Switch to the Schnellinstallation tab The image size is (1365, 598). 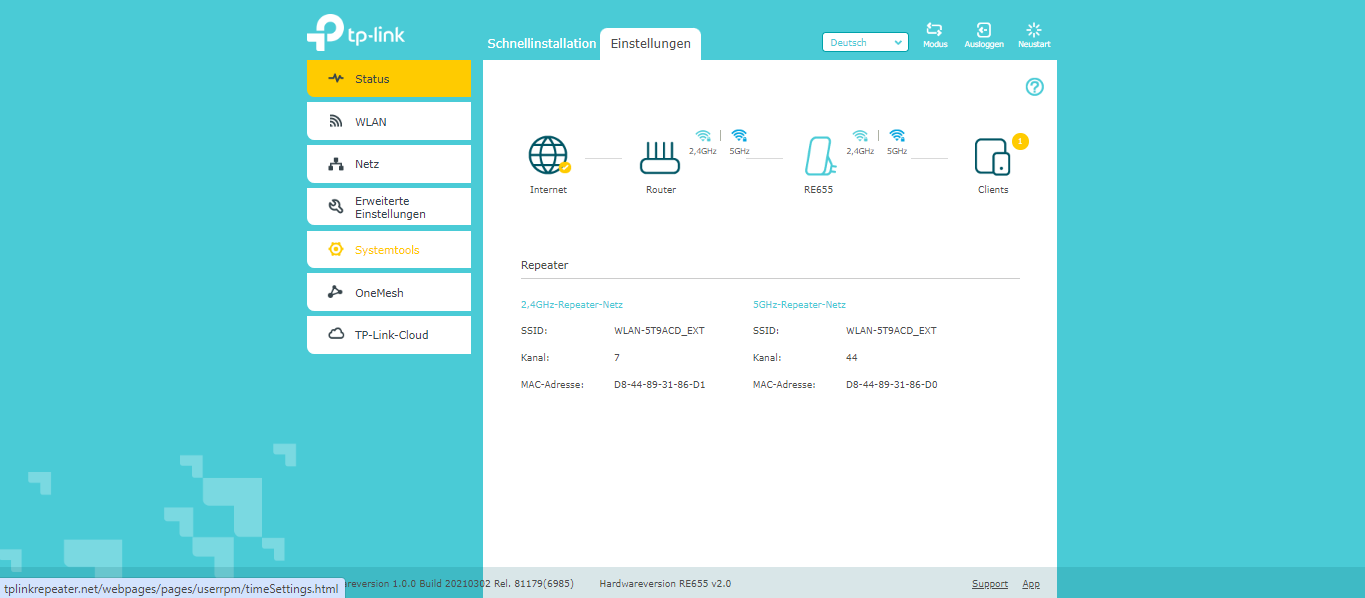pyautogui.click(x=542, y=44)
